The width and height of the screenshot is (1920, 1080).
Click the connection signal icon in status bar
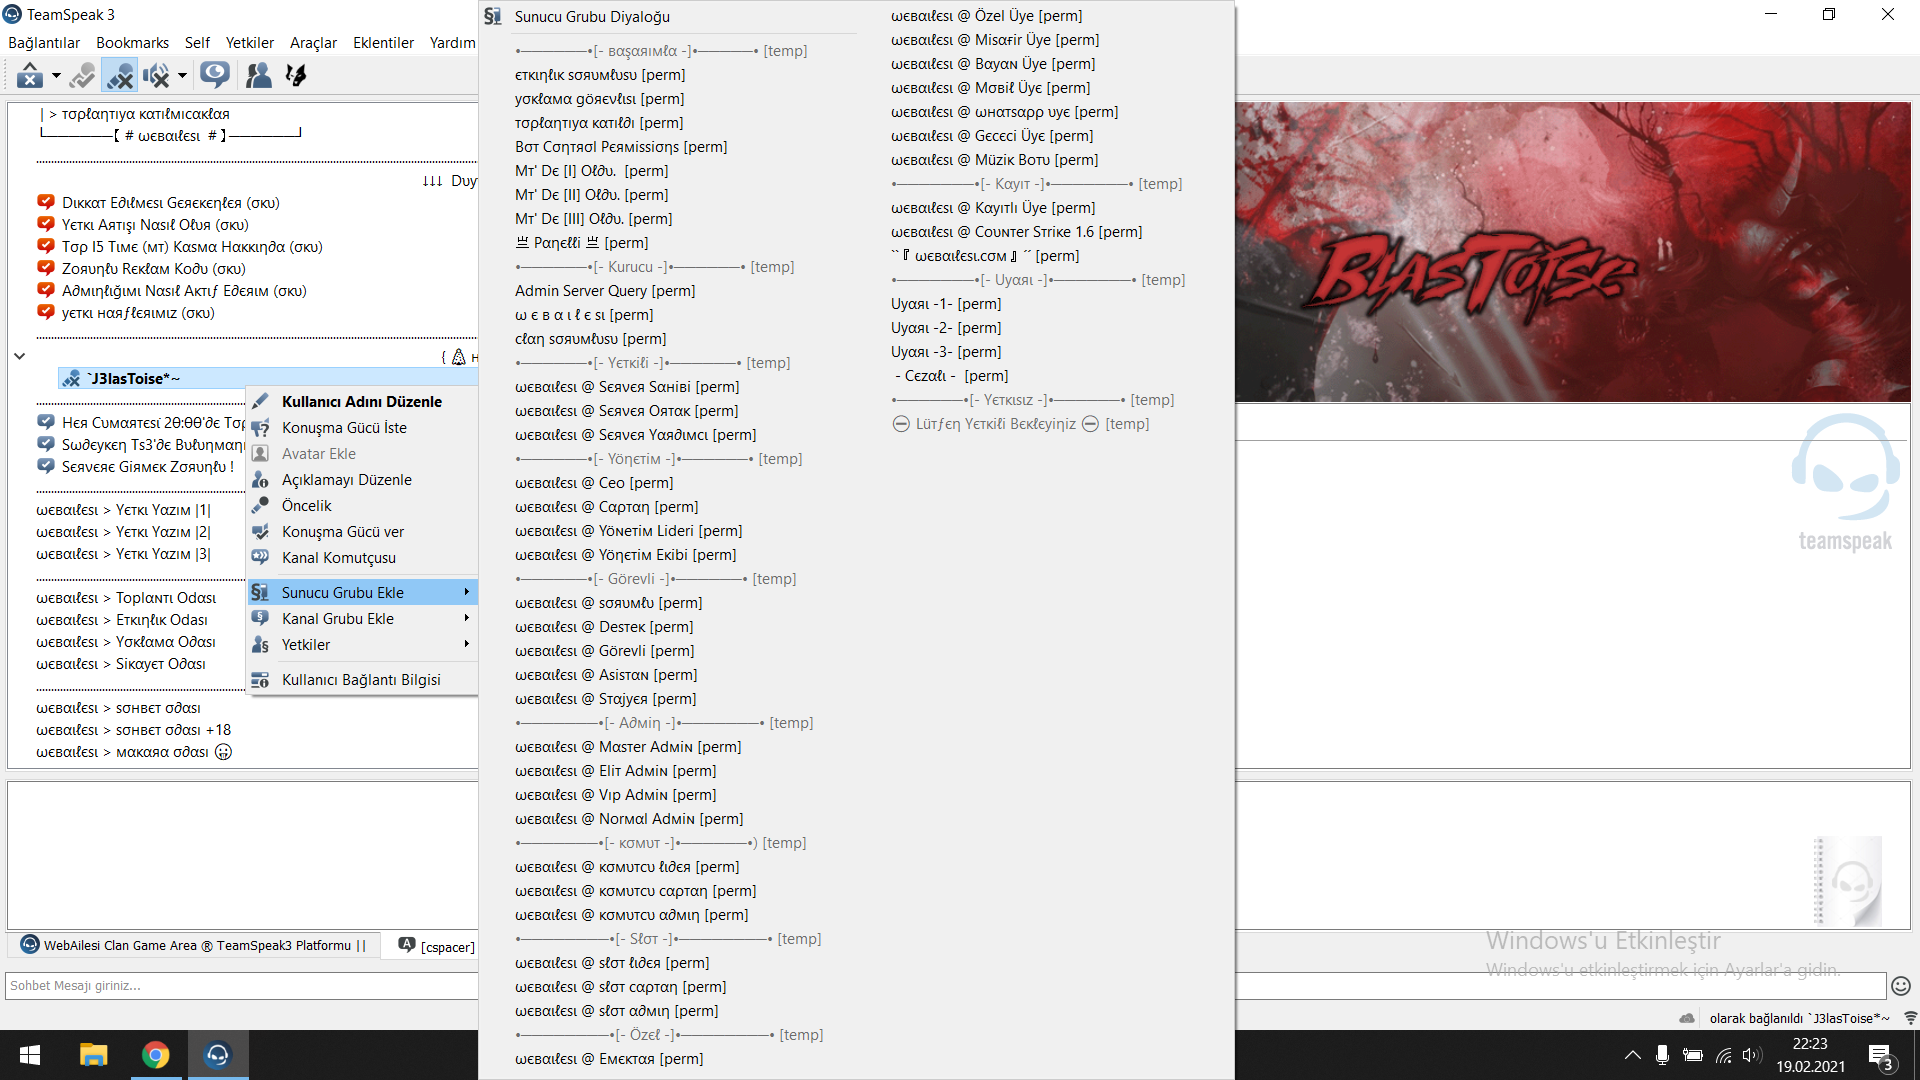[1910, 1018]
